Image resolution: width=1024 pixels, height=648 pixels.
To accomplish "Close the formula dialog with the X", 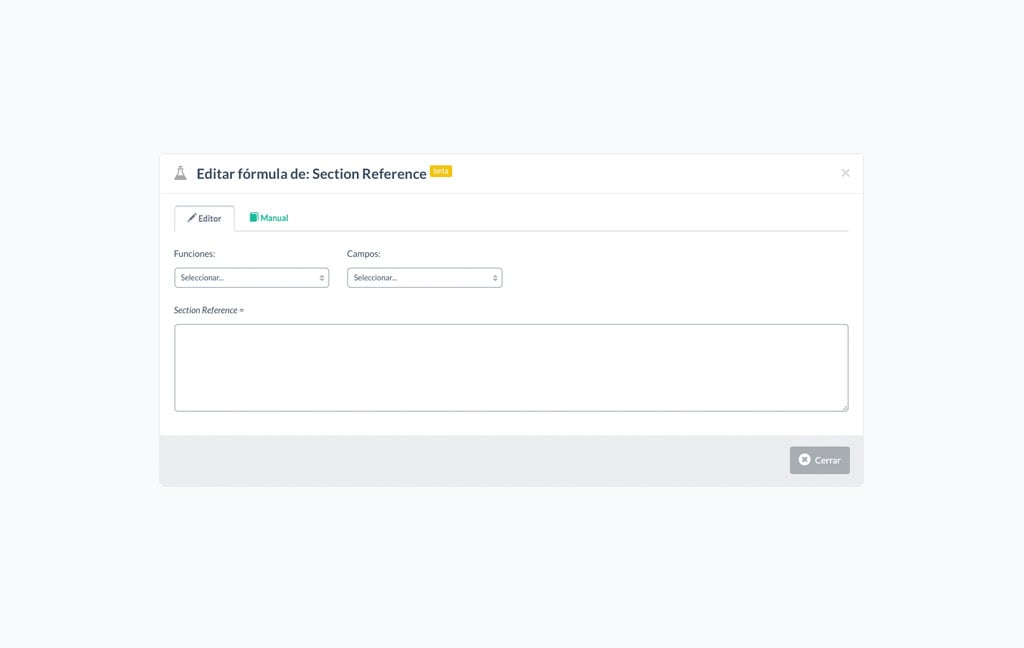I will tap(845, 173).
